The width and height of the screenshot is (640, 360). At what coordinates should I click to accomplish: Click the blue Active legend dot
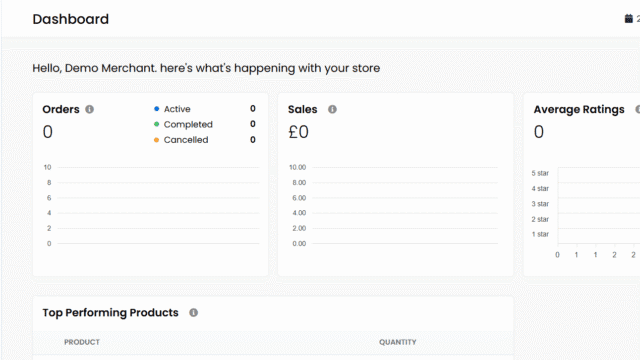[156, 109]
